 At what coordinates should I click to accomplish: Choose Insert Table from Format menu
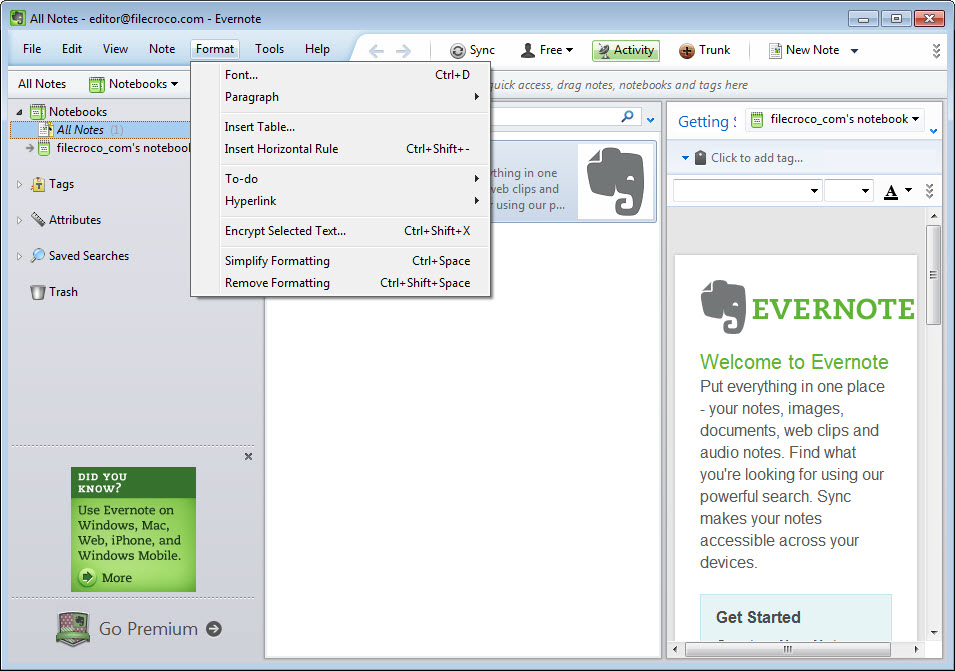coord(260,127)
